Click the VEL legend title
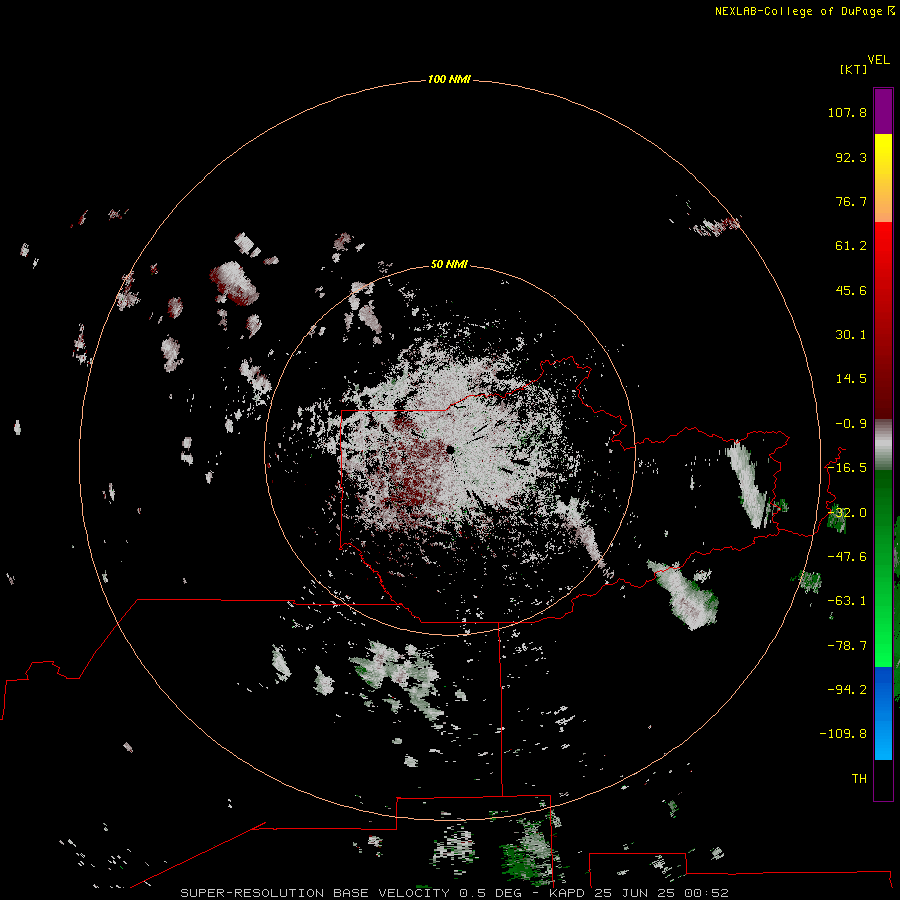 (878, 60)
